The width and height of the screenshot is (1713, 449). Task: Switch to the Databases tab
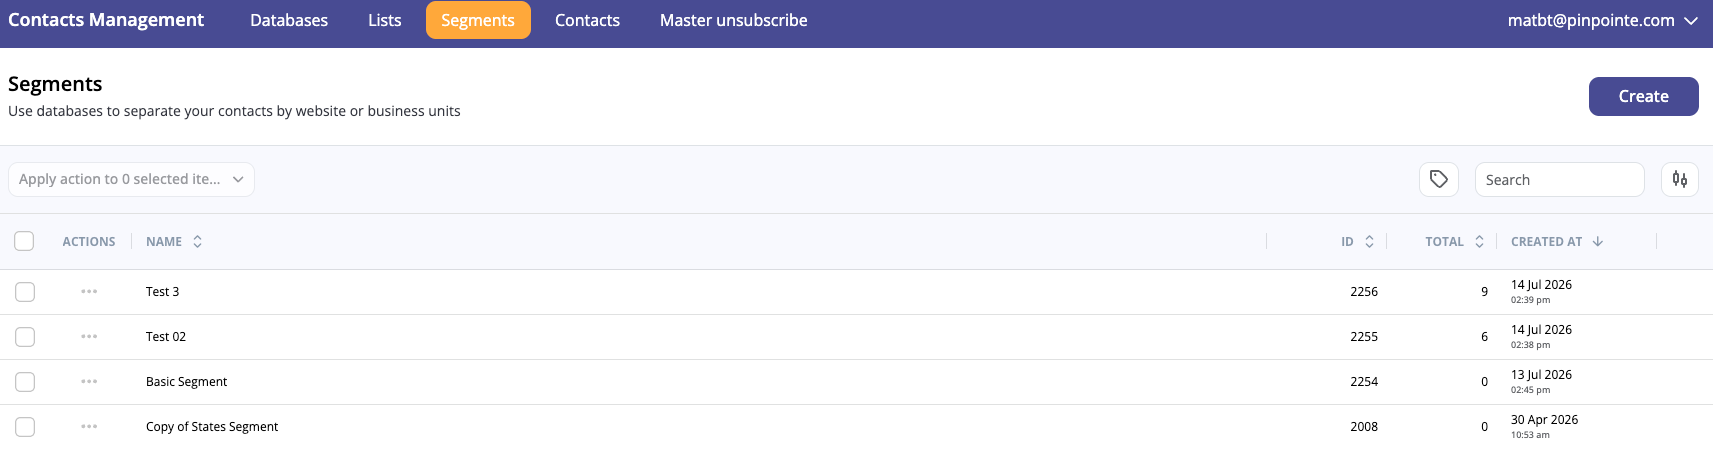click(289, 20)
